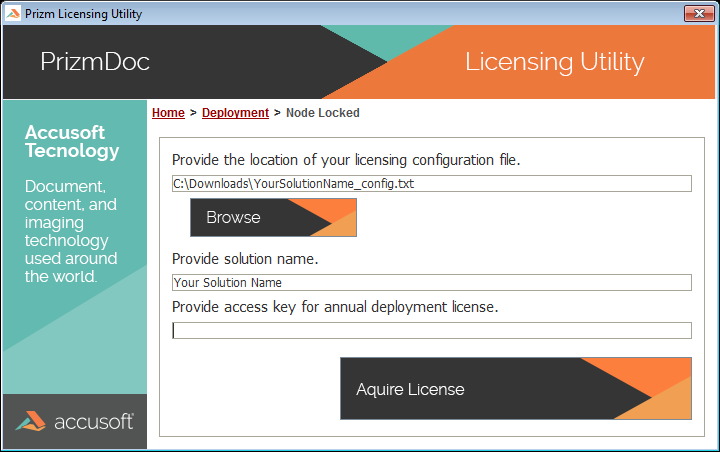This screenshot has width=720, height=452.
Task: Click the Aquire License button
Action: click(515, 389)
